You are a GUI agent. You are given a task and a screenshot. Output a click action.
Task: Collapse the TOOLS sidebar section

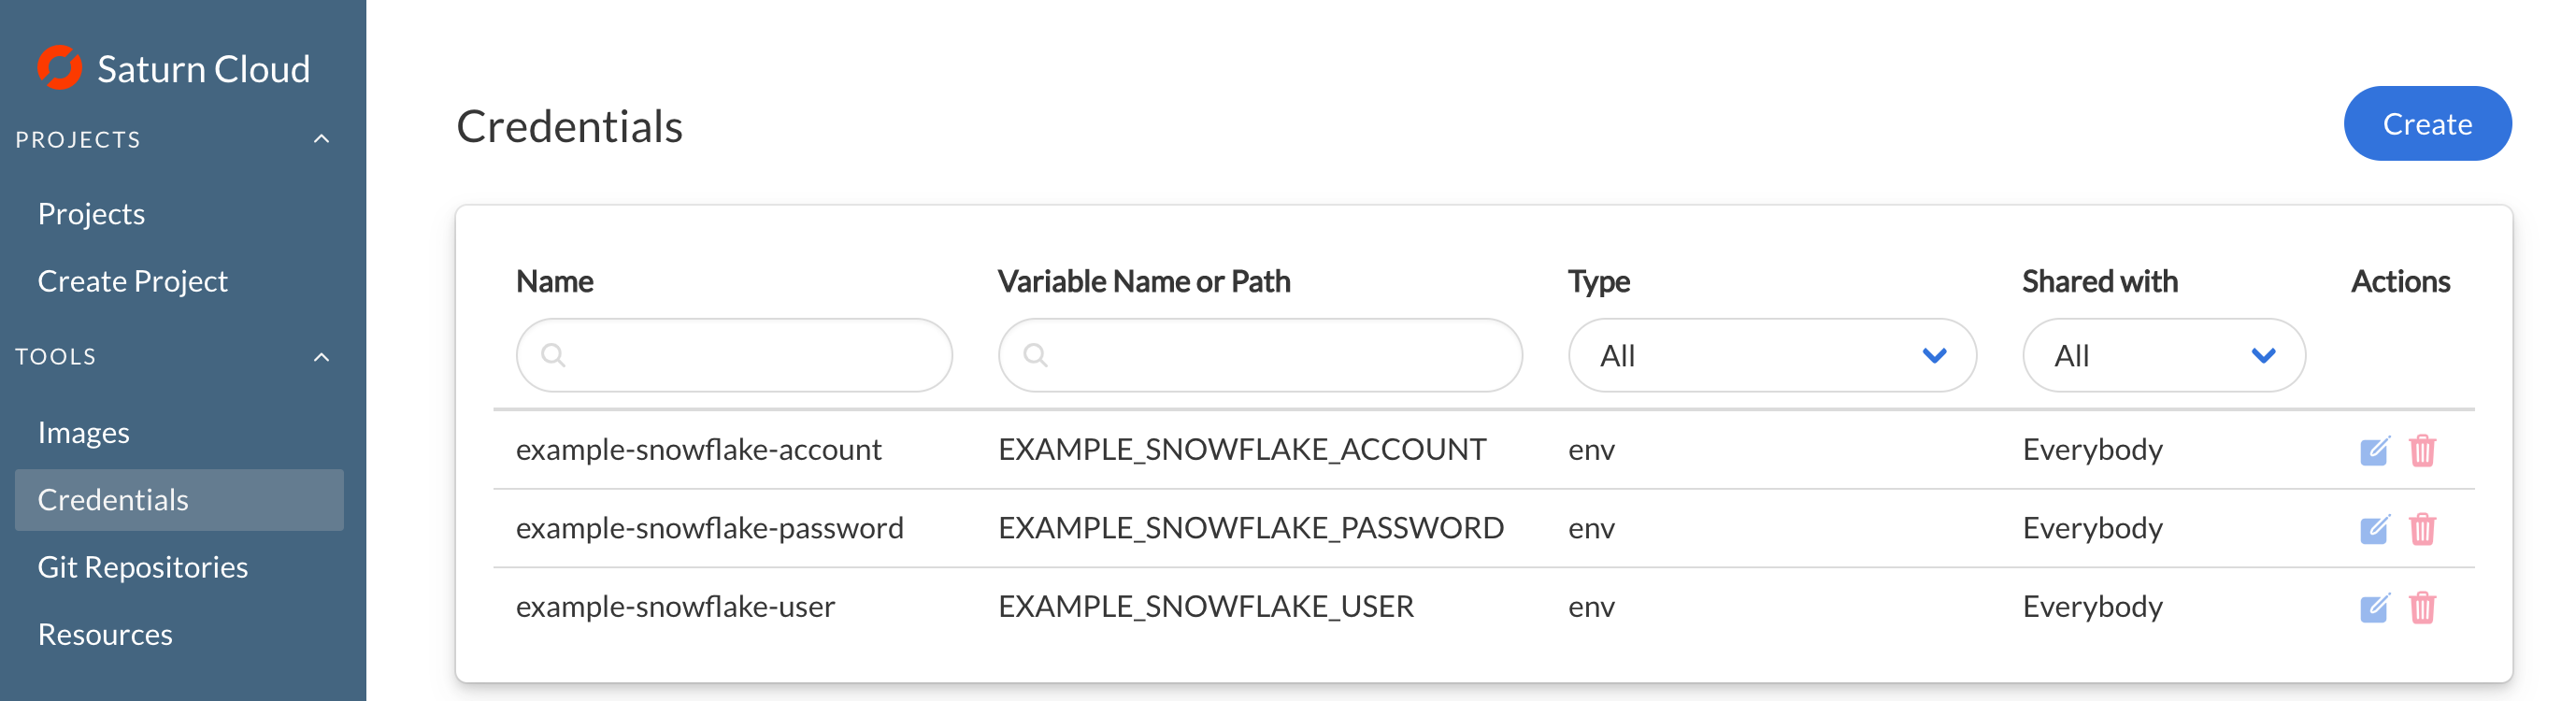(x=321, y=357)
